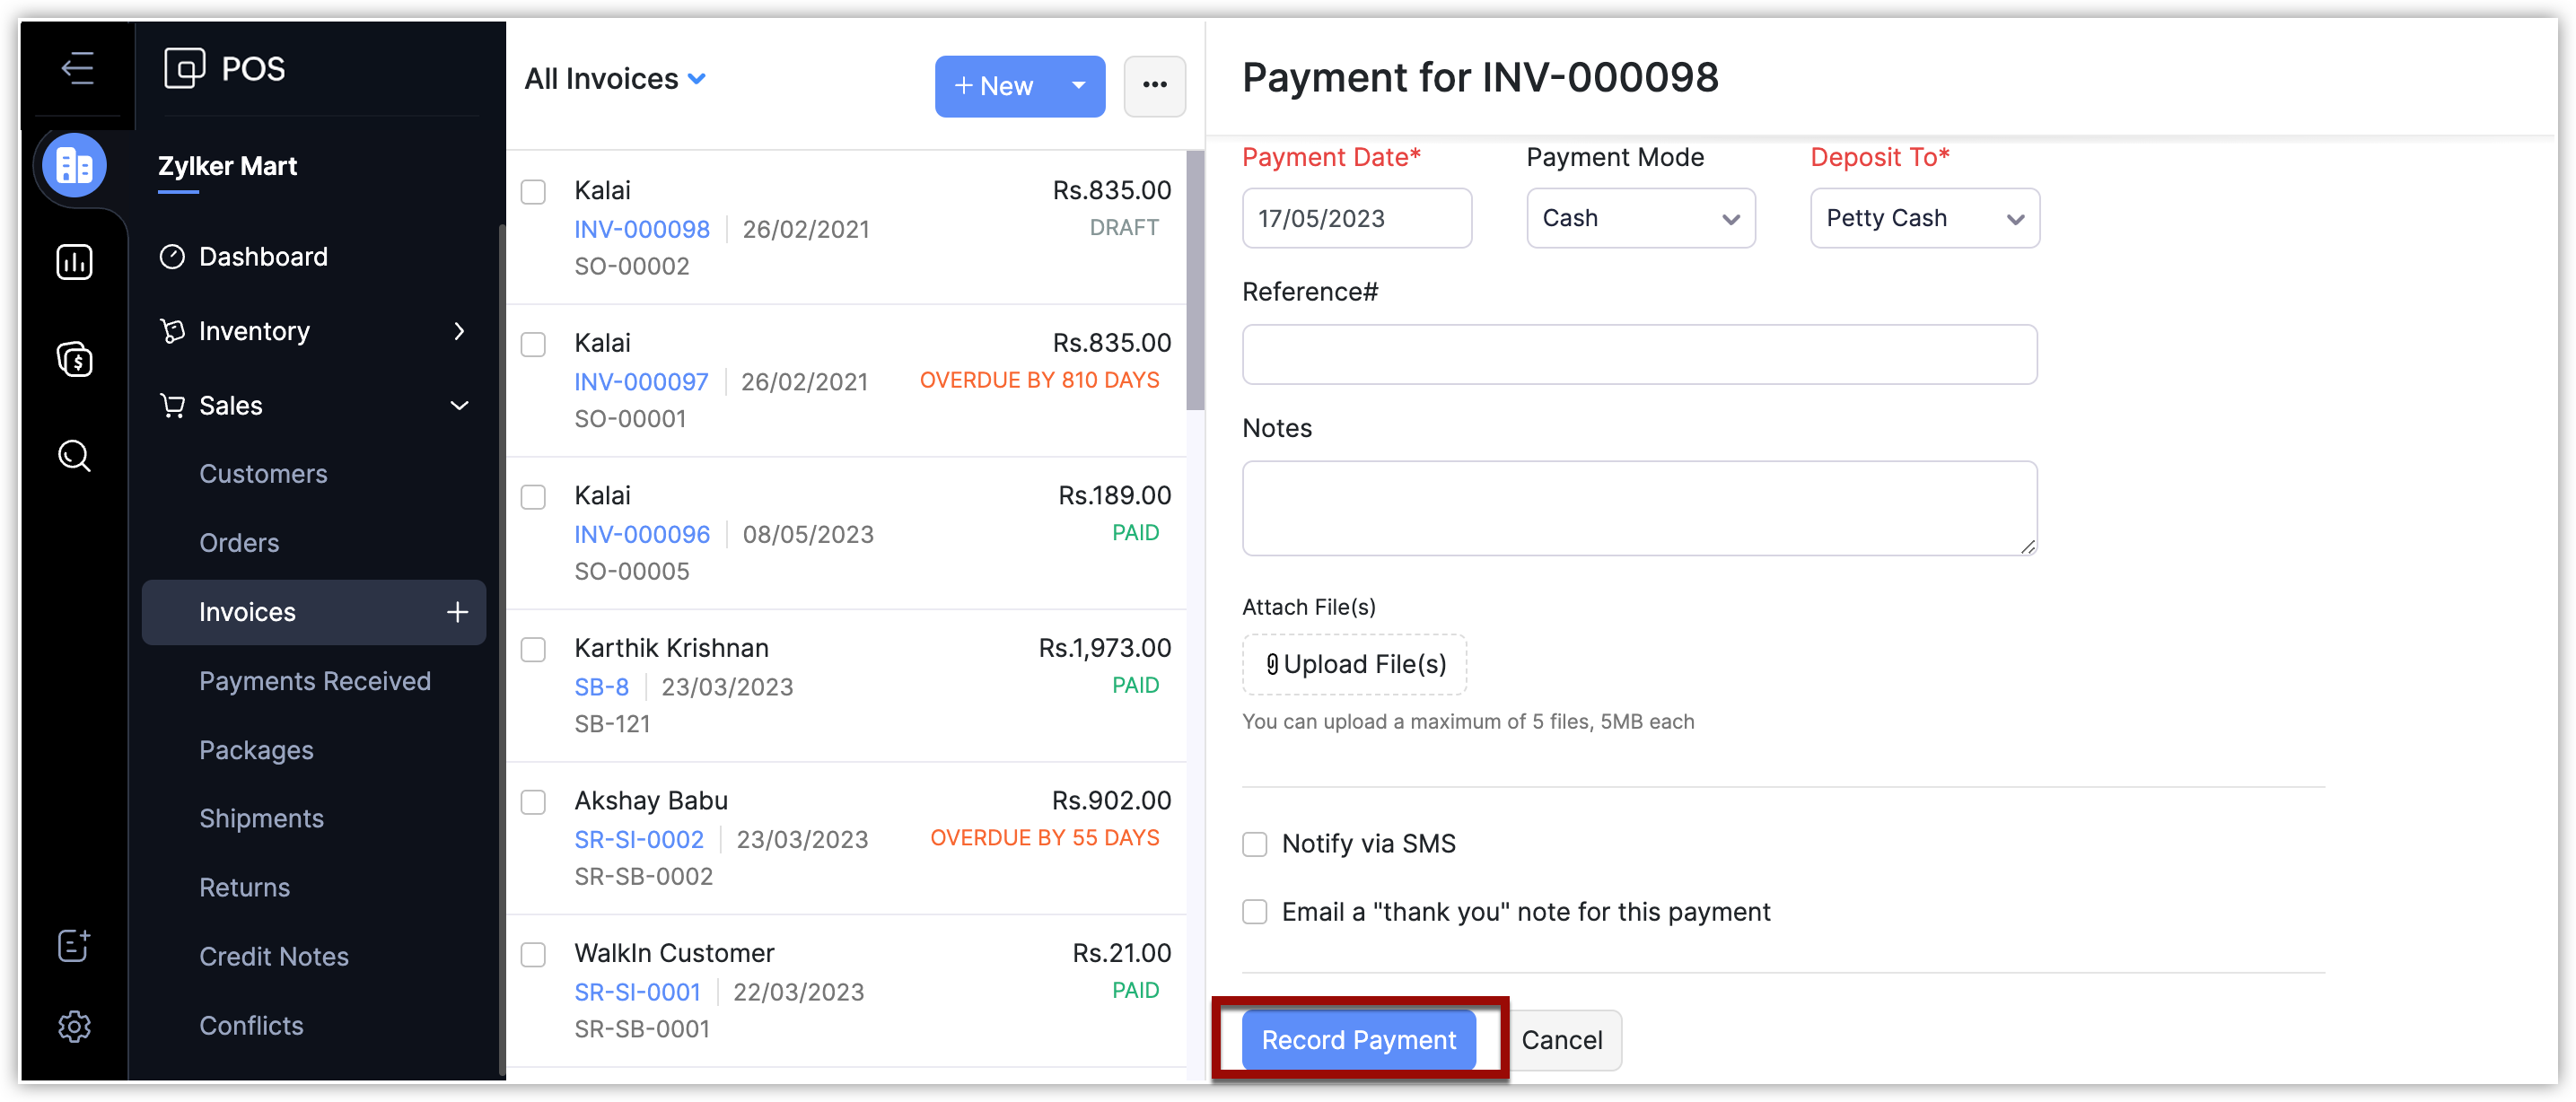The image size is (2576, 1102).
Task: Go to the Dashboard menu item
Action: (263, 257)
